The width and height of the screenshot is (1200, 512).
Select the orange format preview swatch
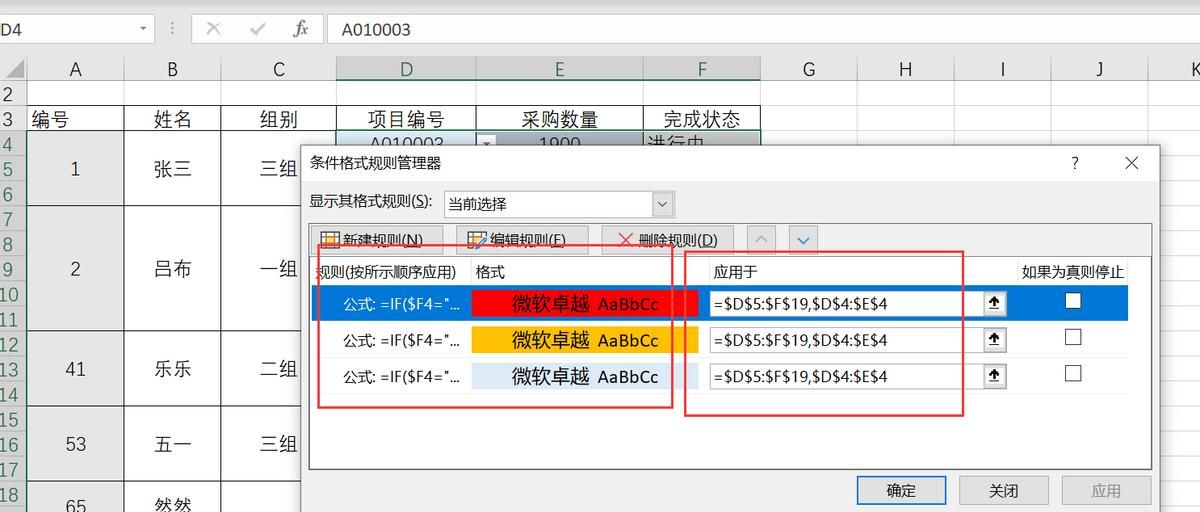585,340
